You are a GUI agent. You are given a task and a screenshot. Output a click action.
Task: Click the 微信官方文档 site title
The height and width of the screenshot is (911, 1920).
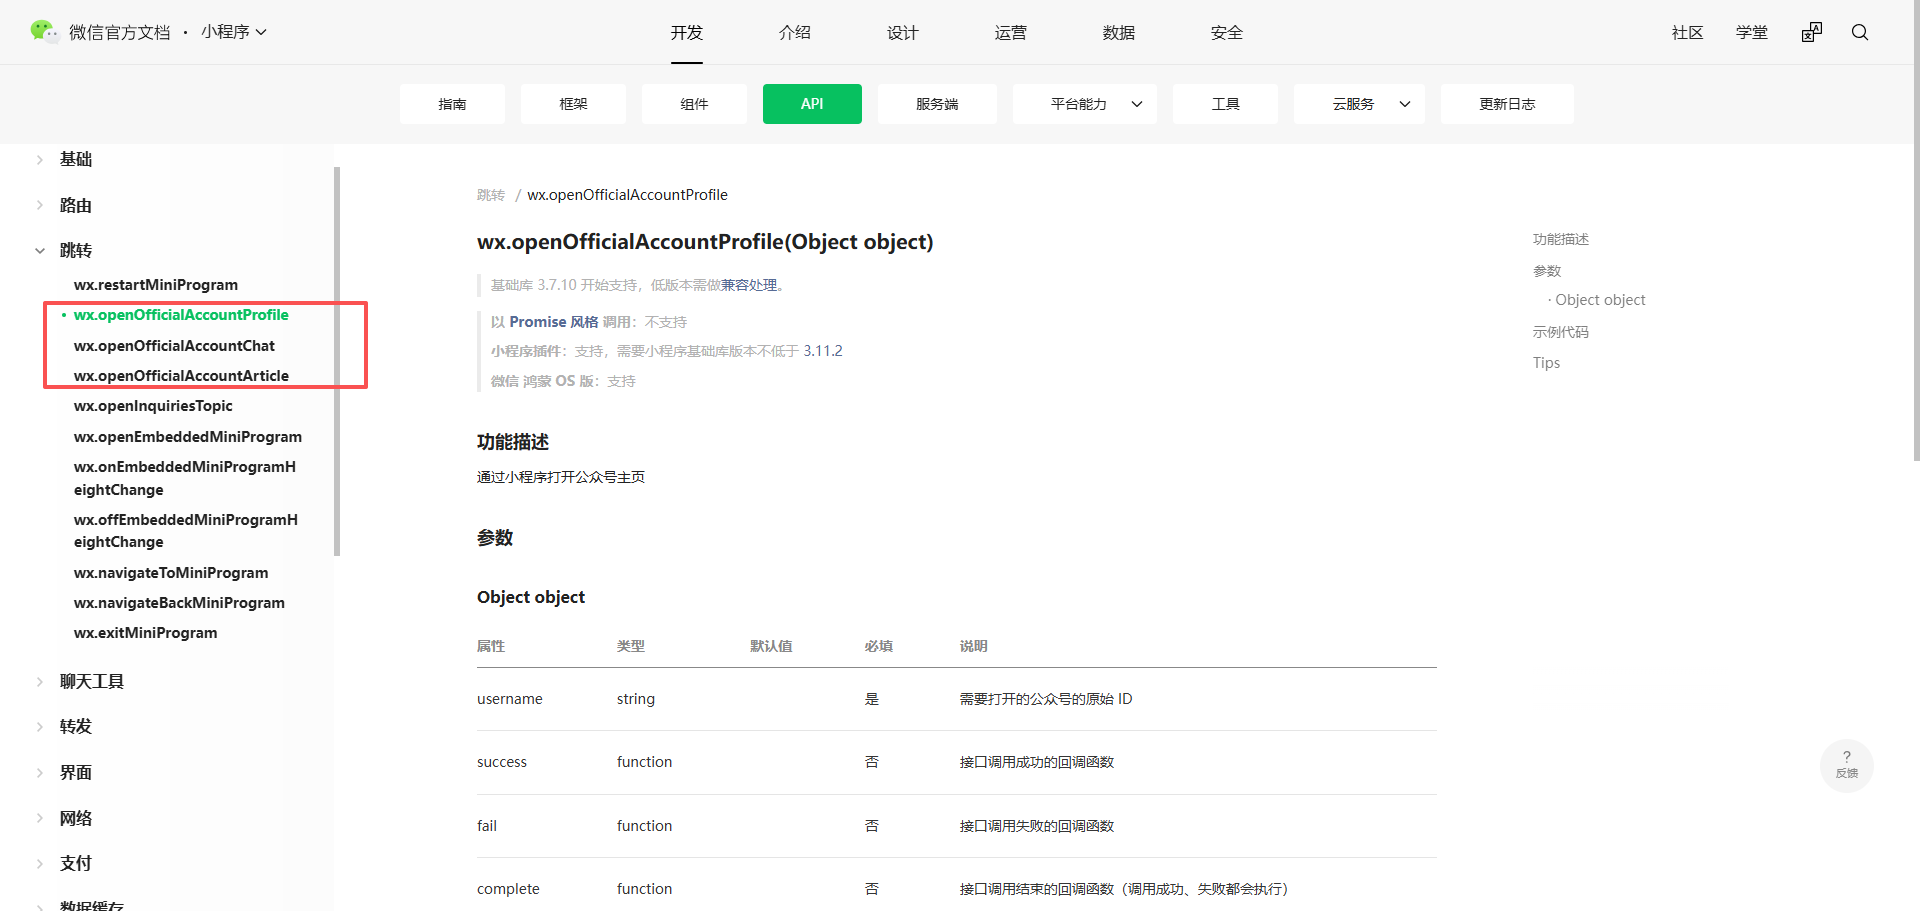coord(120,33)
